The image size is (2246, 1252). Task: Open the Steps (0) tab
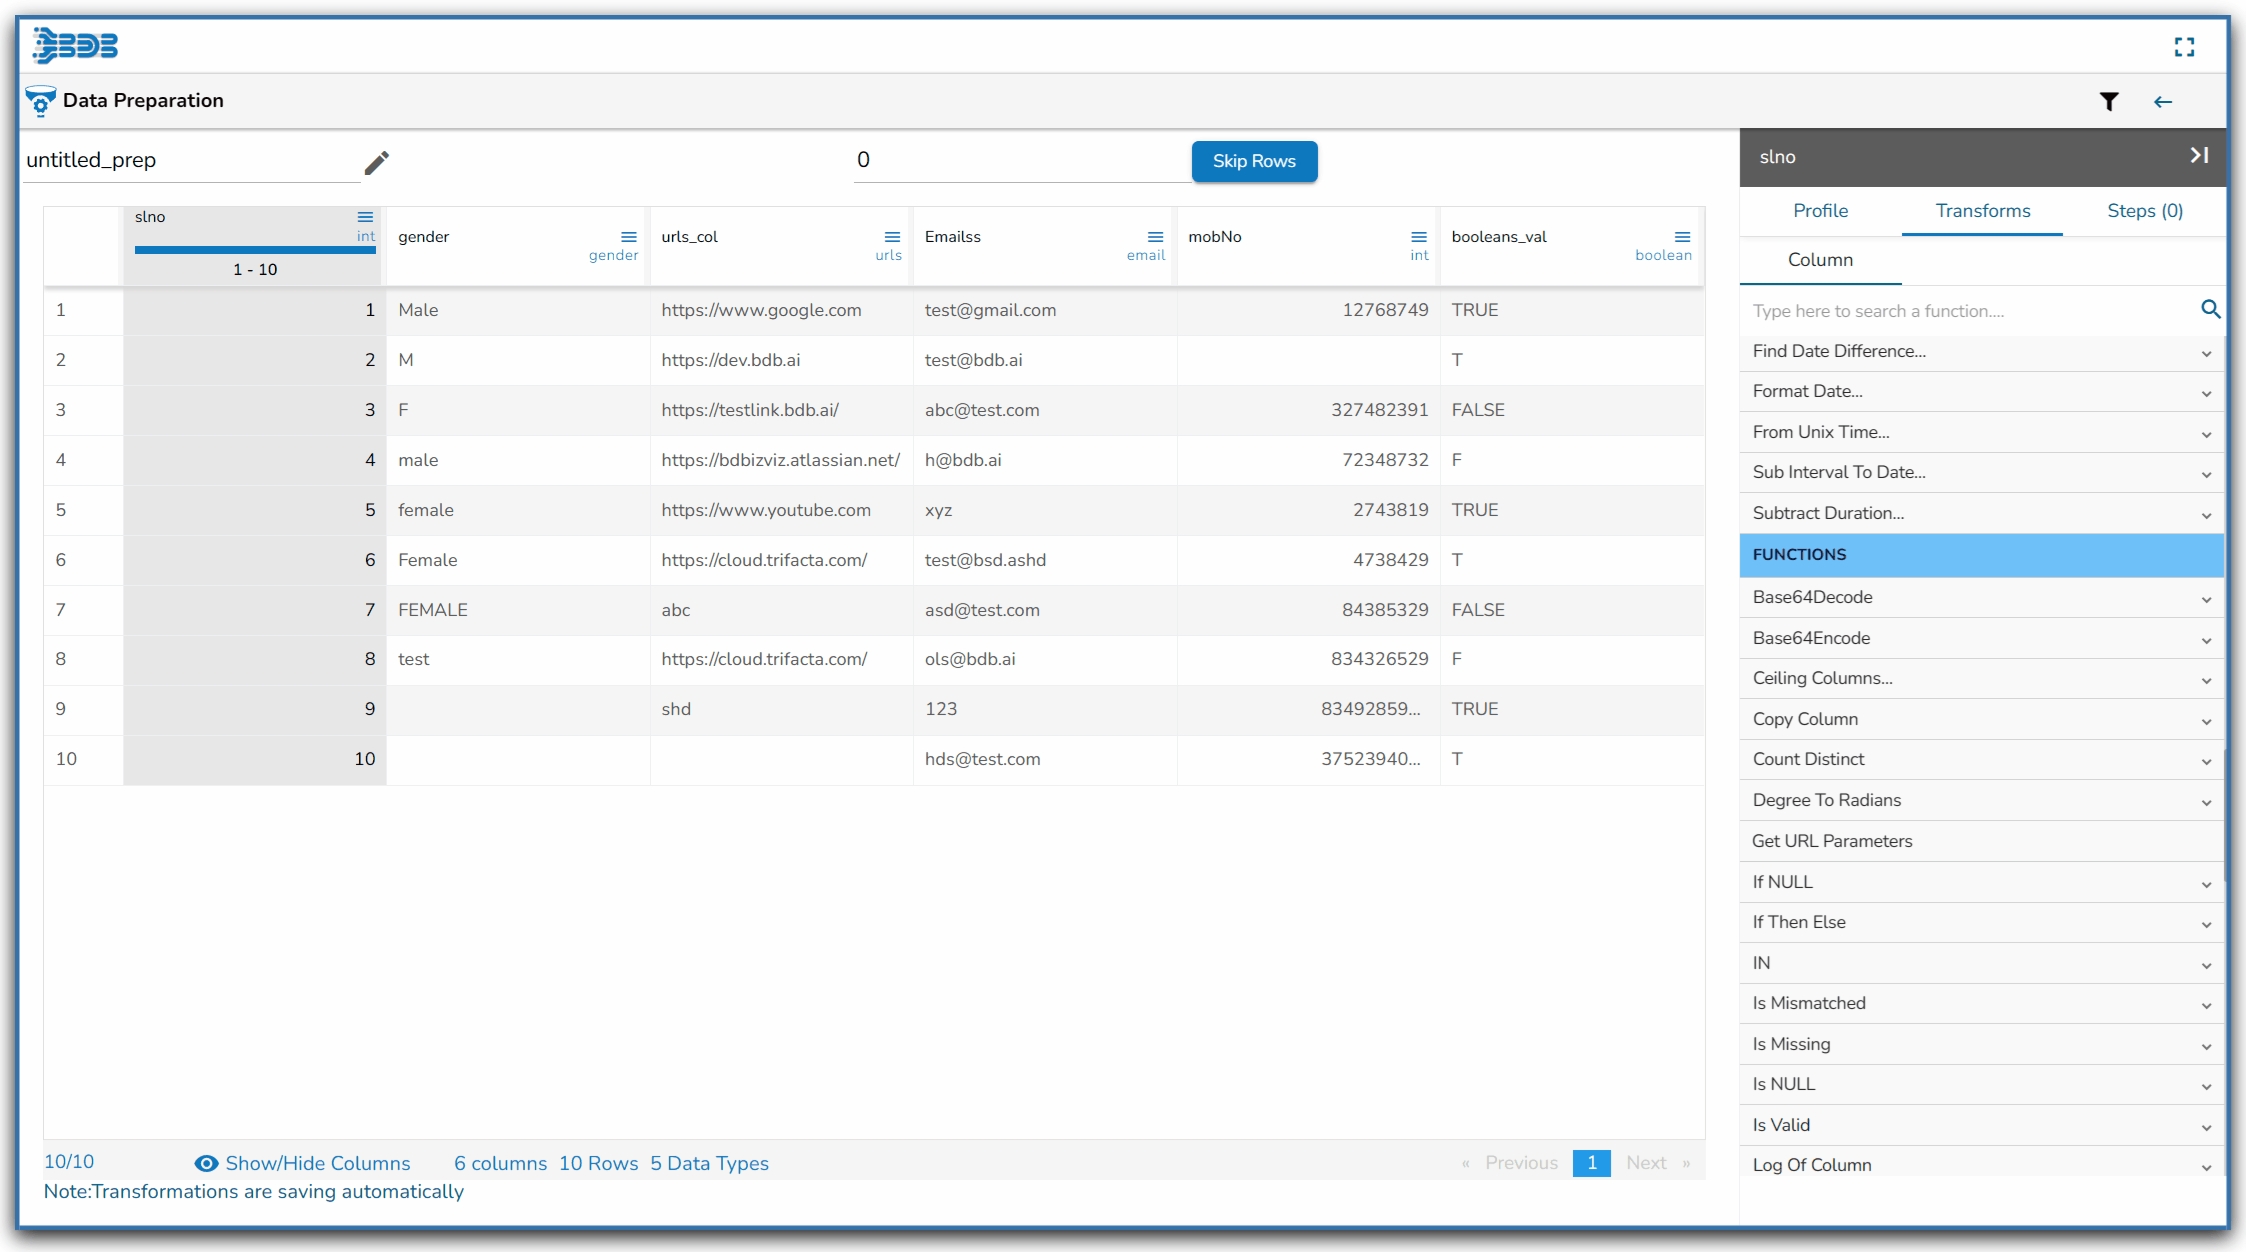[2144, 211]
